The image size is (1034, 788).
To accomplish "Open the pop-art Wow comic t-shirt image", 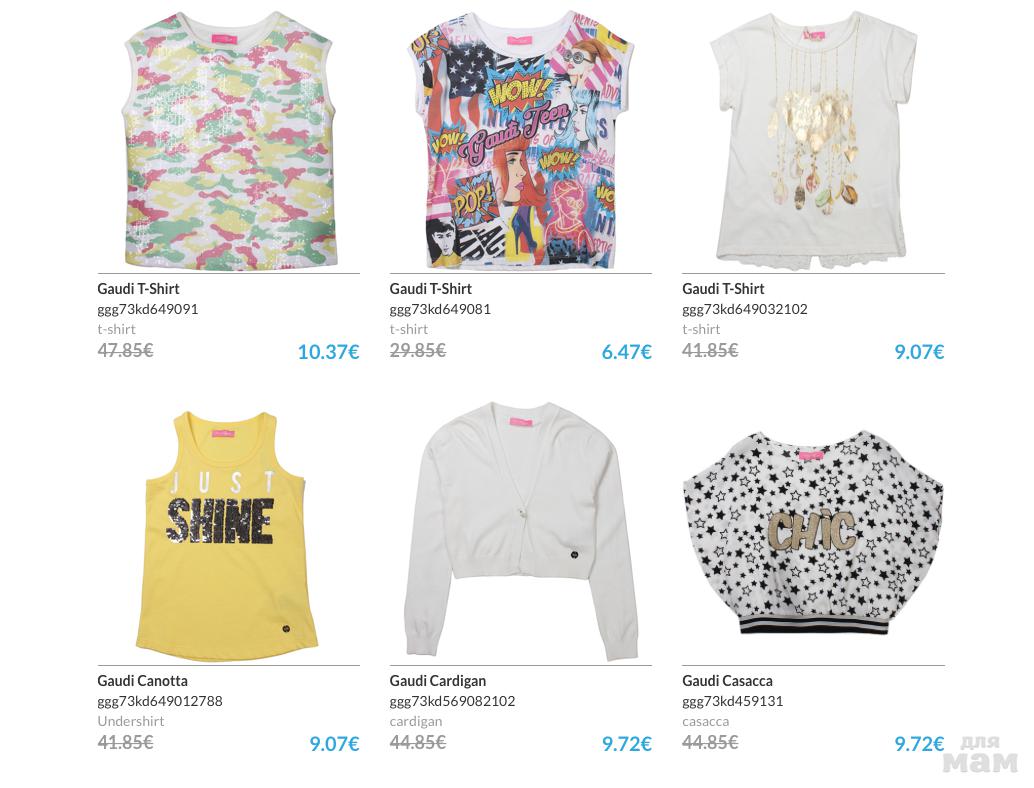I will 520,139.
